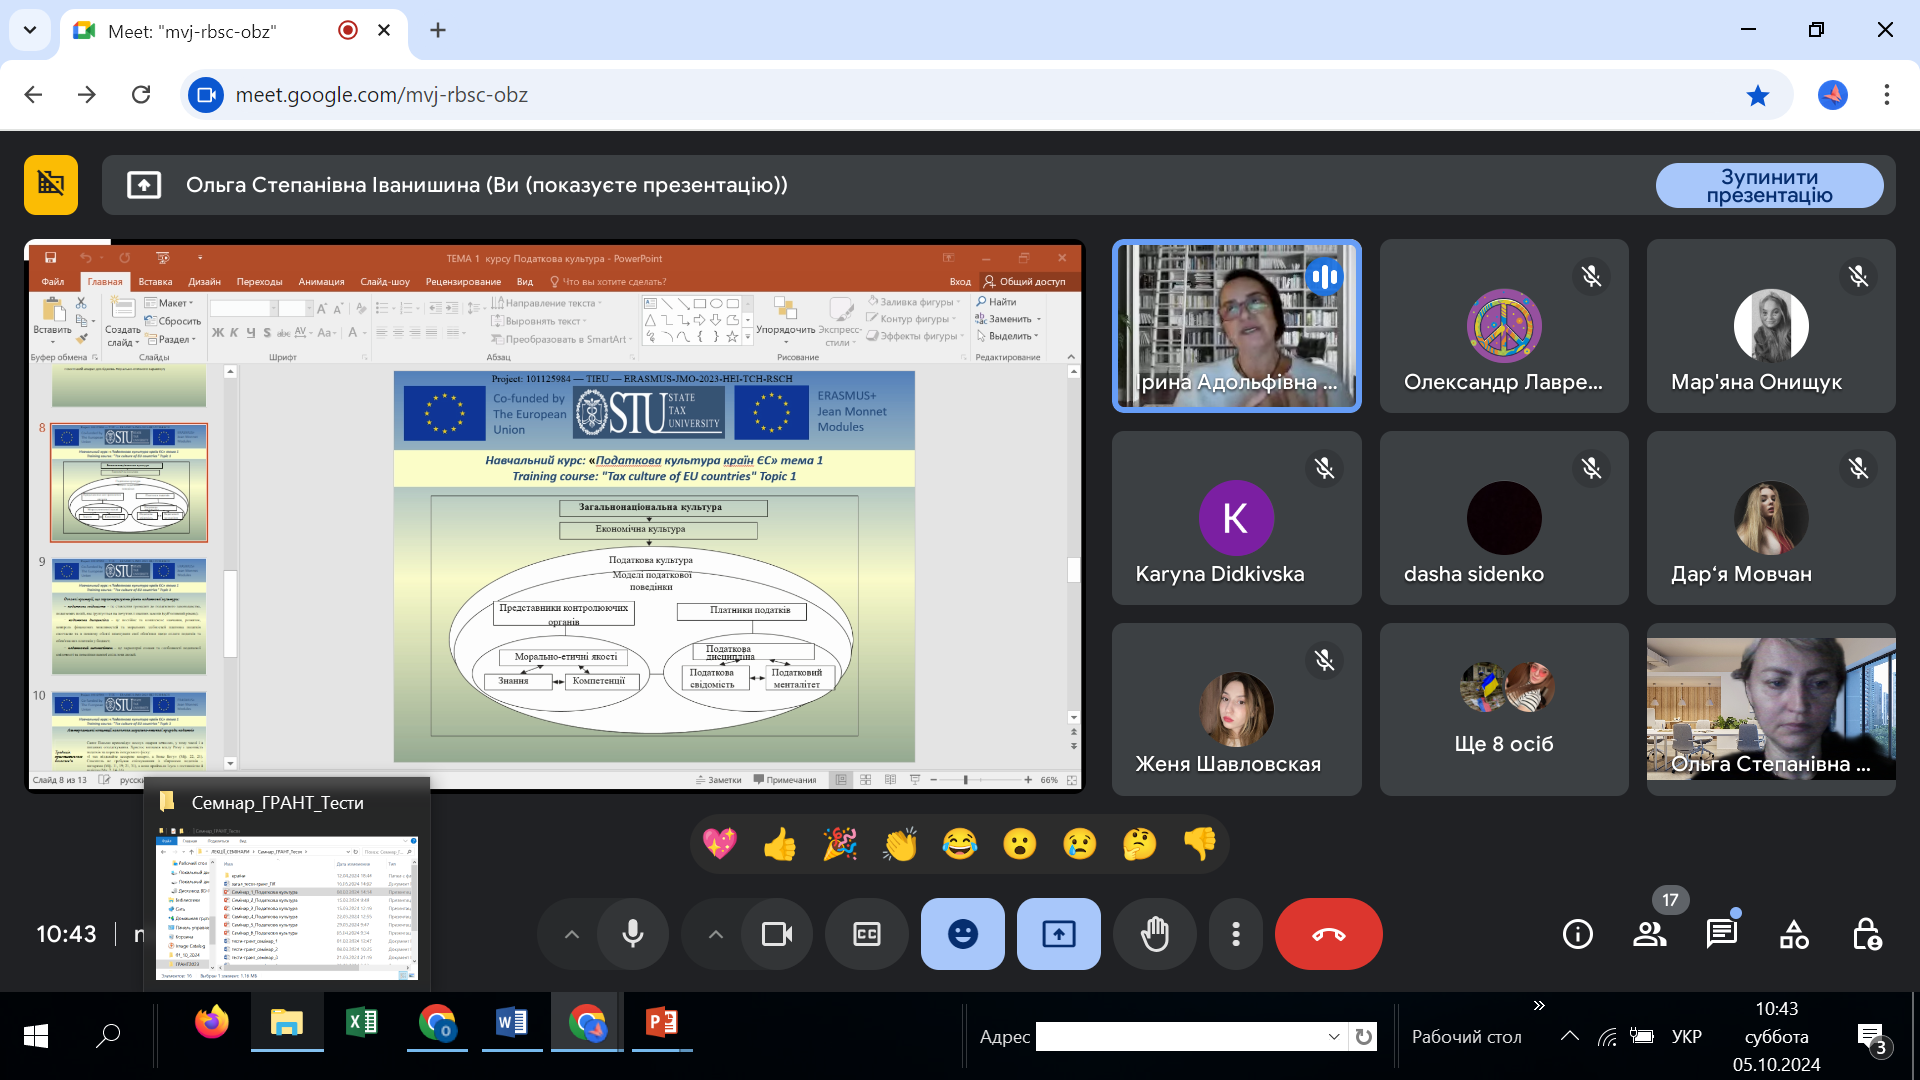The image size is (1920, 1080).
Task: Open more options three-dot menu in Meet
Action: (1236, 934)
